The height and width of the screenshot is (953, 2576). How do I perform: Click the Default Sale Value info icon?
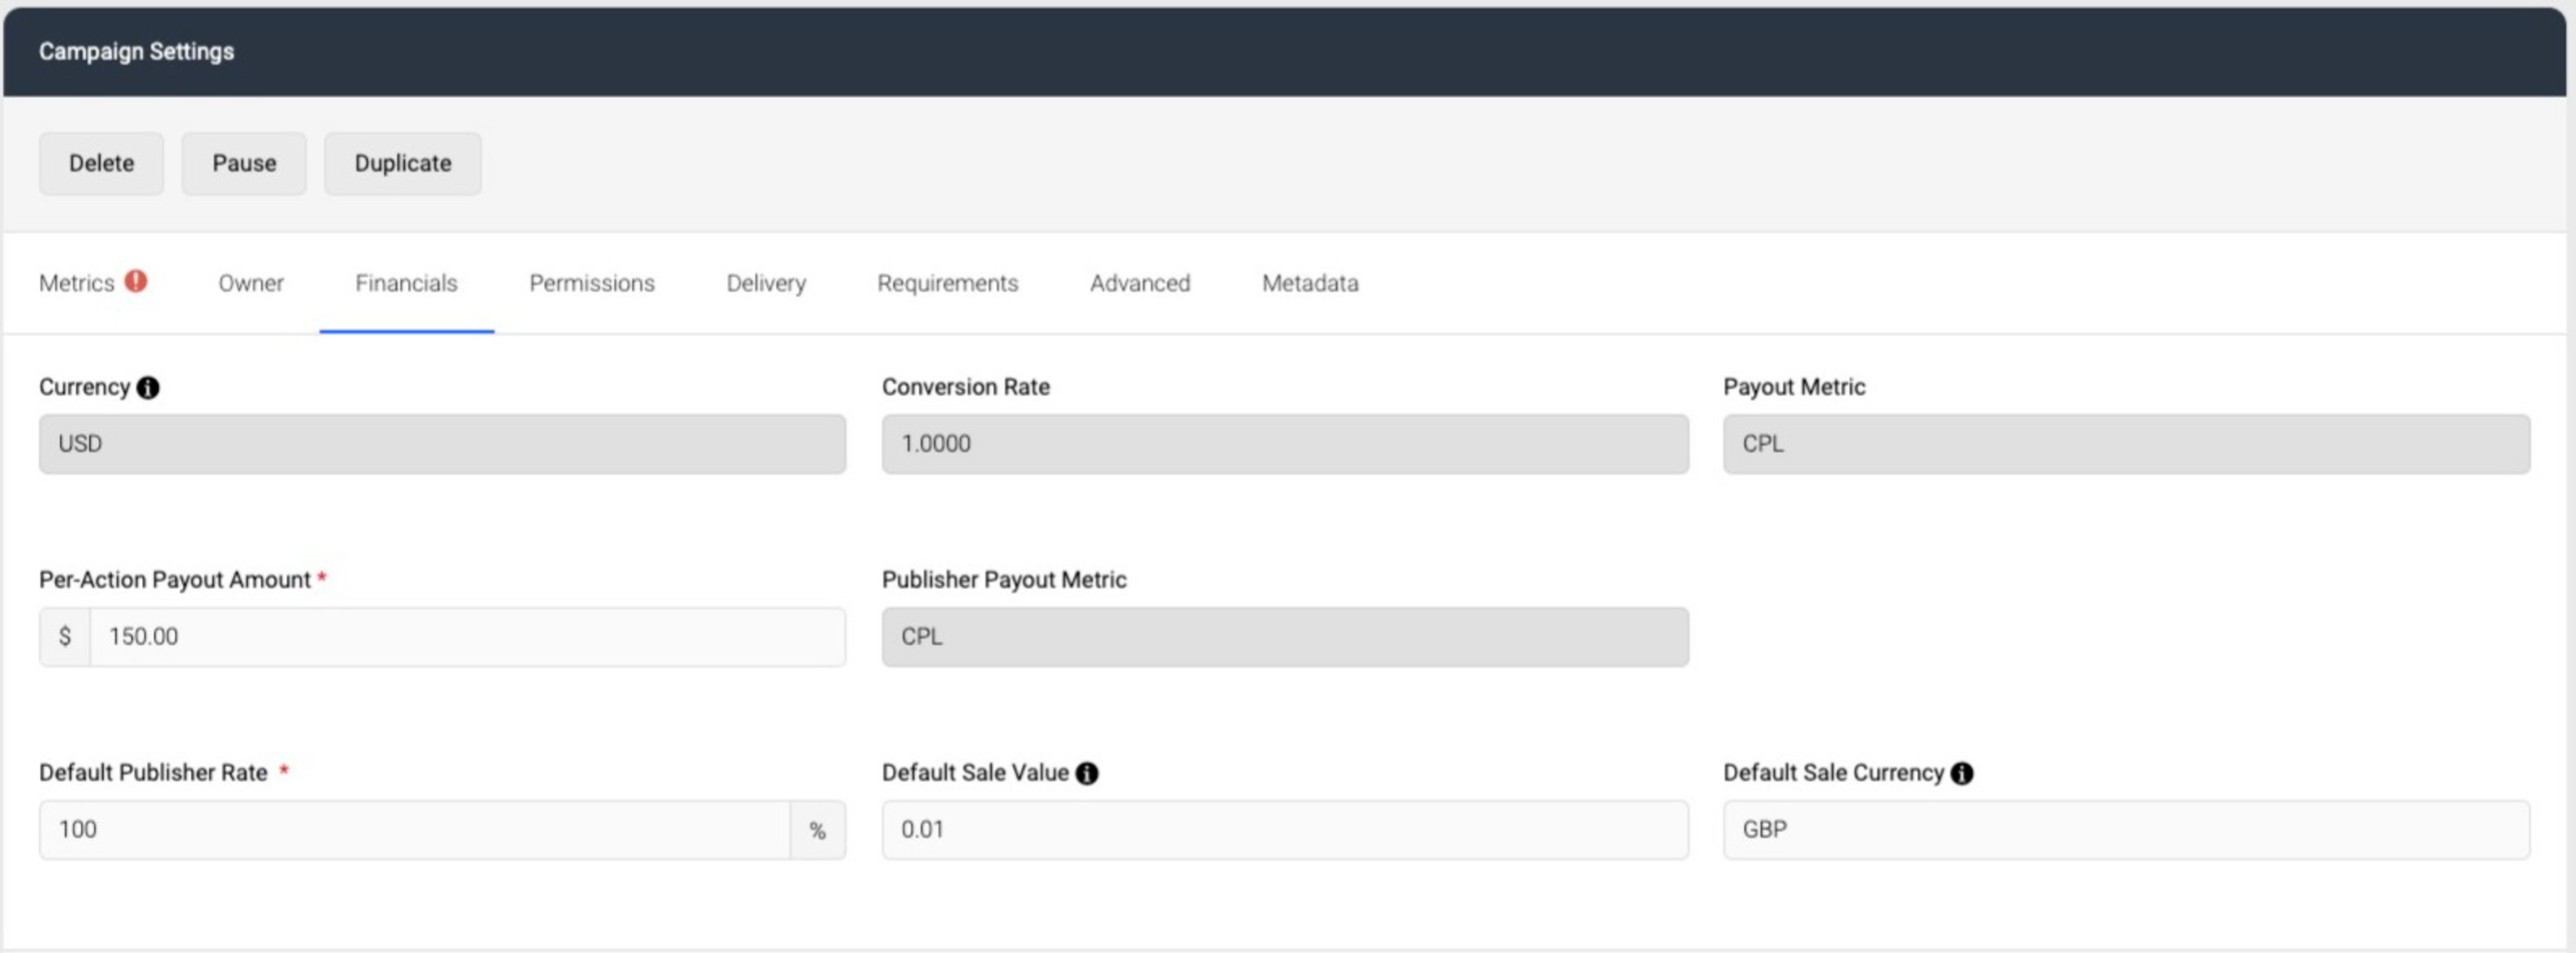[x=1087, y=773]
